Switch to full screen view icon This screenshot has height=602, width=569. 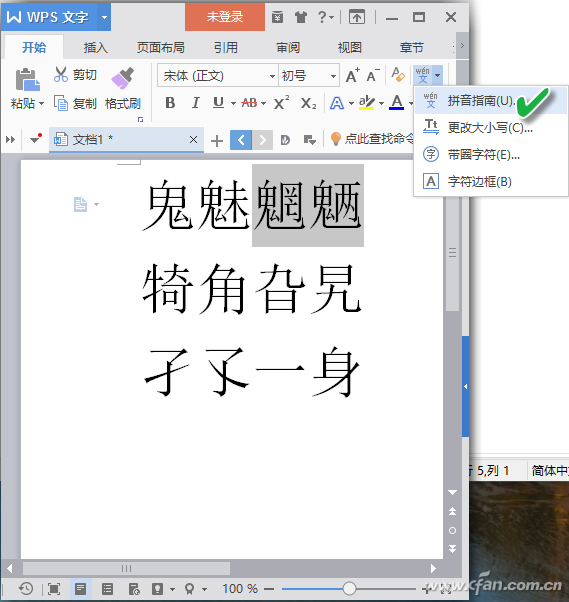coord(54,589)
